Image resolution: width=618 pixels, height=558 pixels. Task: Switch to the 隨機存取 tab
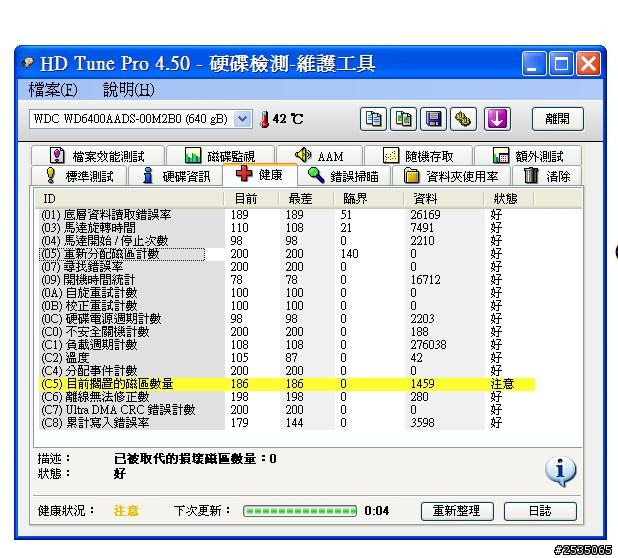(419, 156)
